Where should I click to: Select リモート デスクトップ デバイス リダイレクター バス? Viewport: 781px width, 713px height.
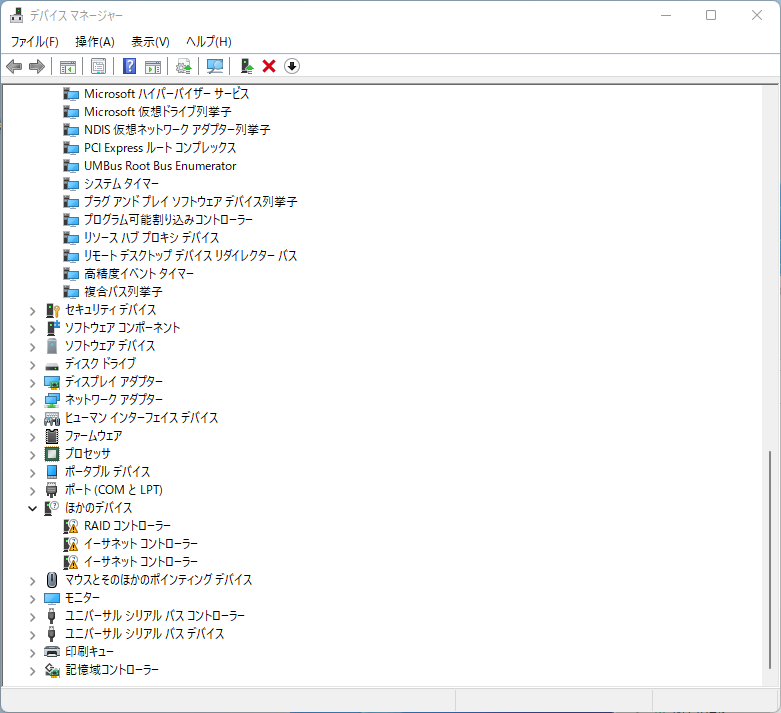coord(190,256)
